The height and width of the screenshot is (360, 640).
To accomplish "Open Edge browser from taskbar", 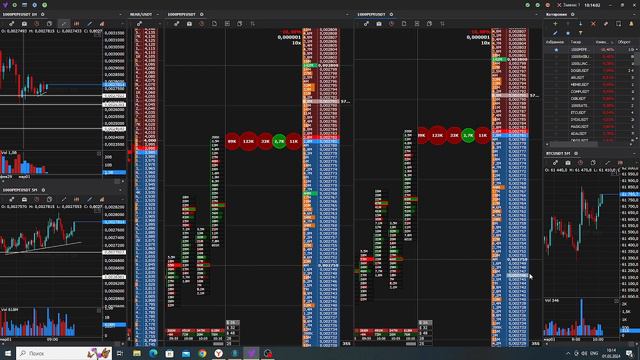I will (x=153, y=353).
